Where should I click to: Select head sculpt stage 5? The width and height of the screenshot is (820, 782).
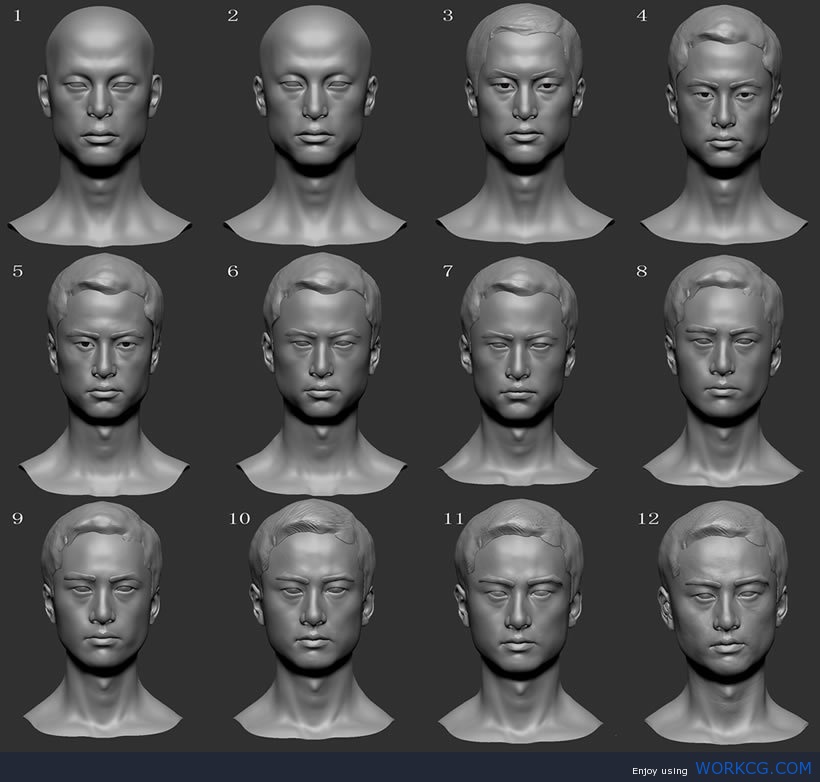coord(104,375)
